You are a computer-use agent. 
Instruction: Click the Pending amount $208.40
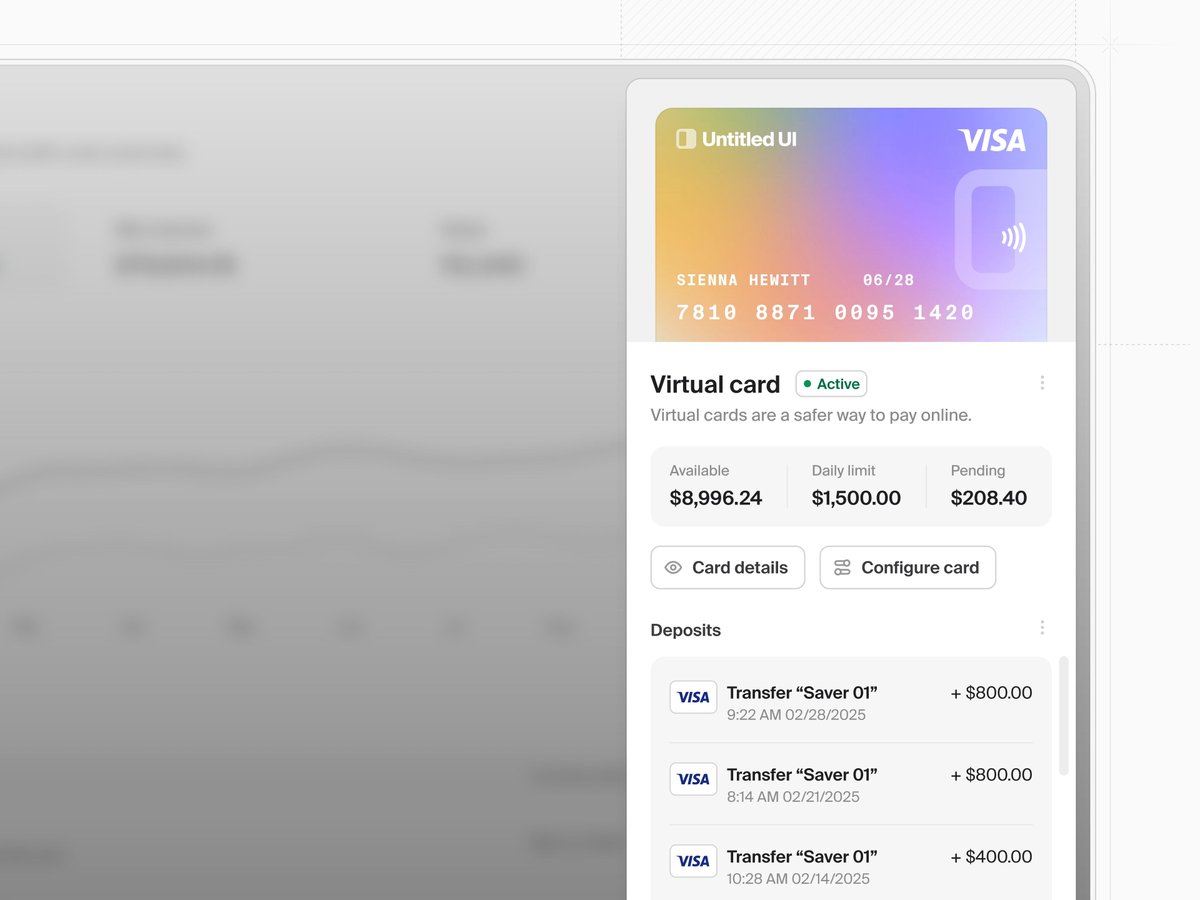pyautogui.click(x=989, y=498)
